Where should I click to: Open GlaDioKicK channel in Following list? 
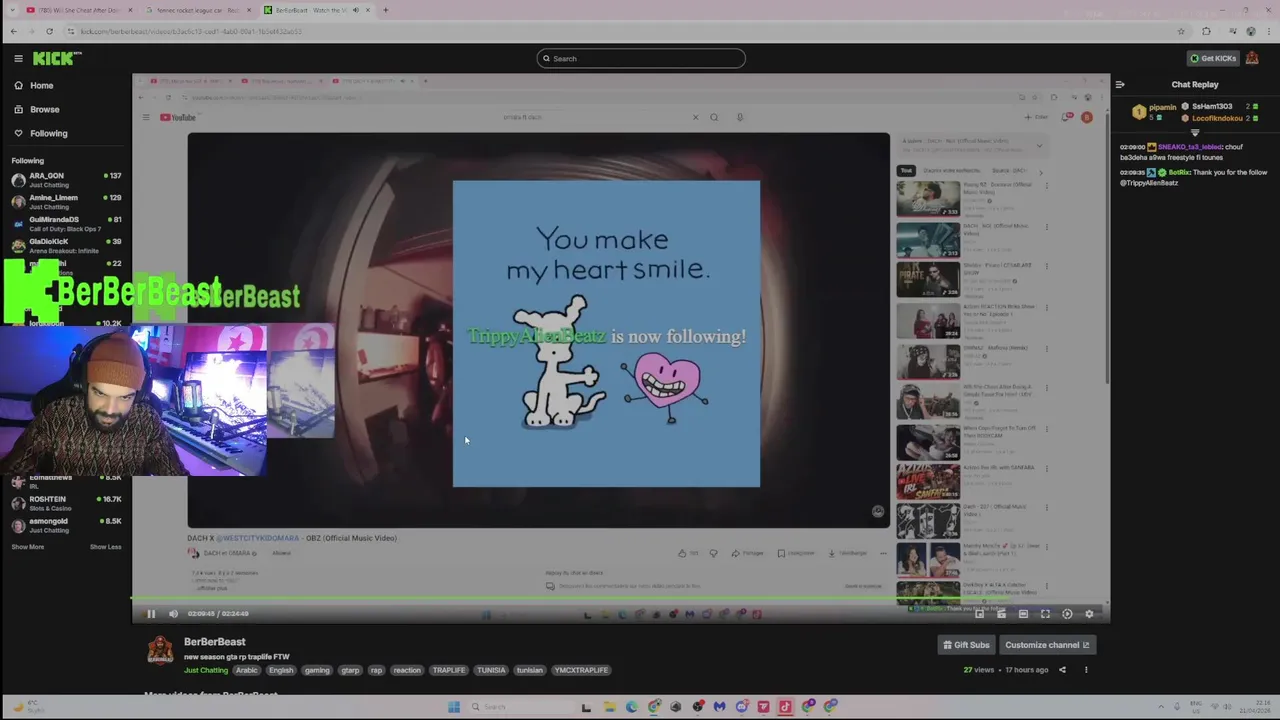point(66,246)
